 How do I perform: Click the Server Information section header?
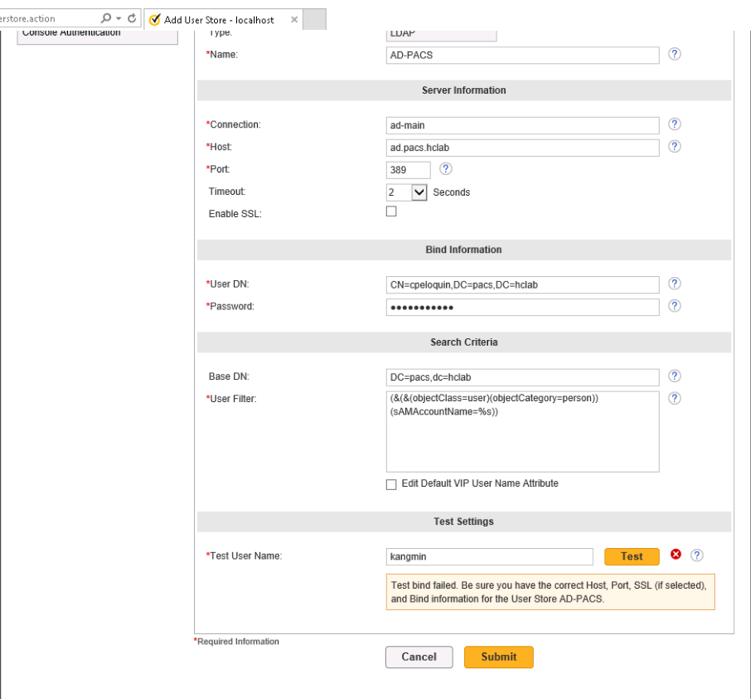coord(464,90)
